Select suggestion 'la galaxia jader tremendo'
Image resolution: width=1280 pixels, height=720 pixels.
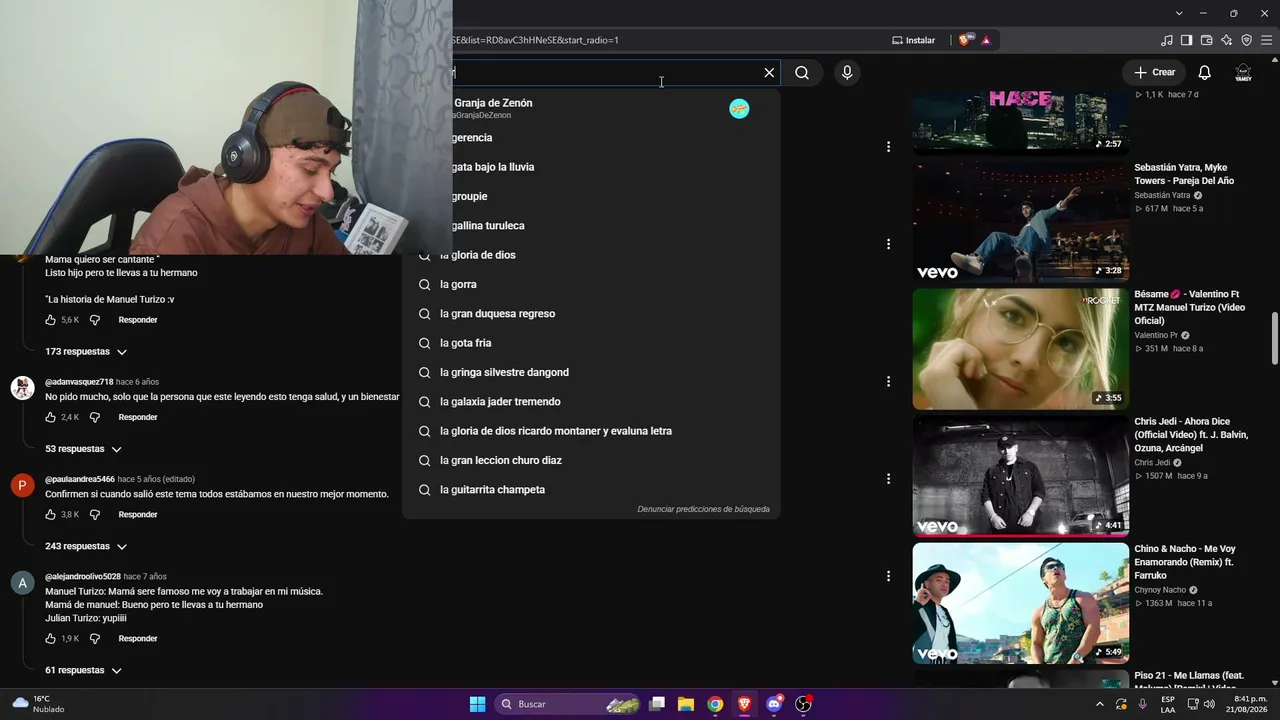tap(591, 402)
